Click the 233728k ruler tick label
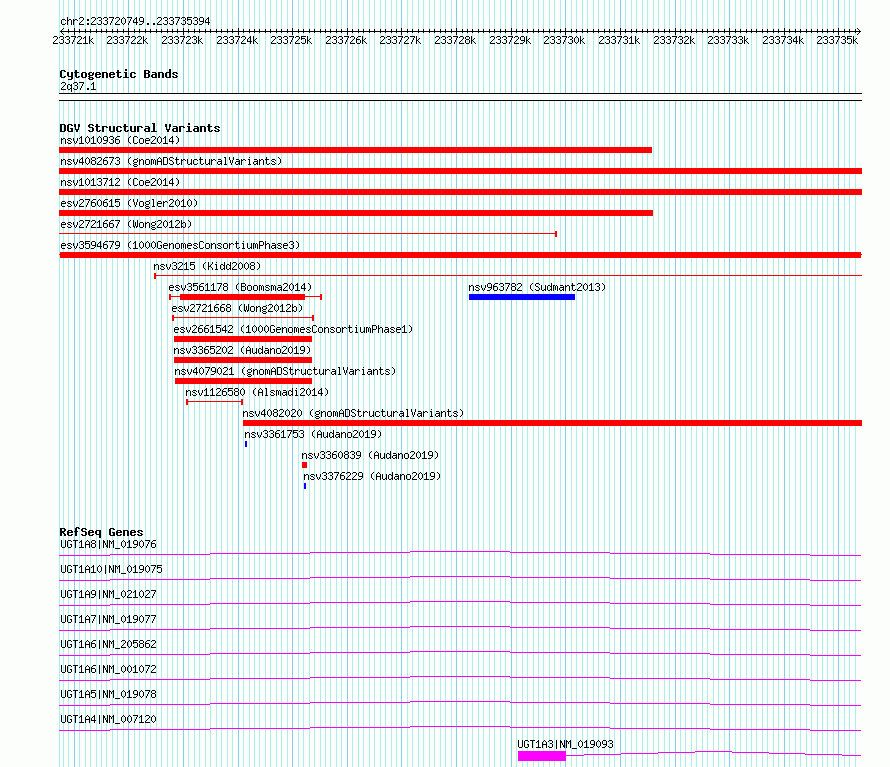 pos(455,40)
